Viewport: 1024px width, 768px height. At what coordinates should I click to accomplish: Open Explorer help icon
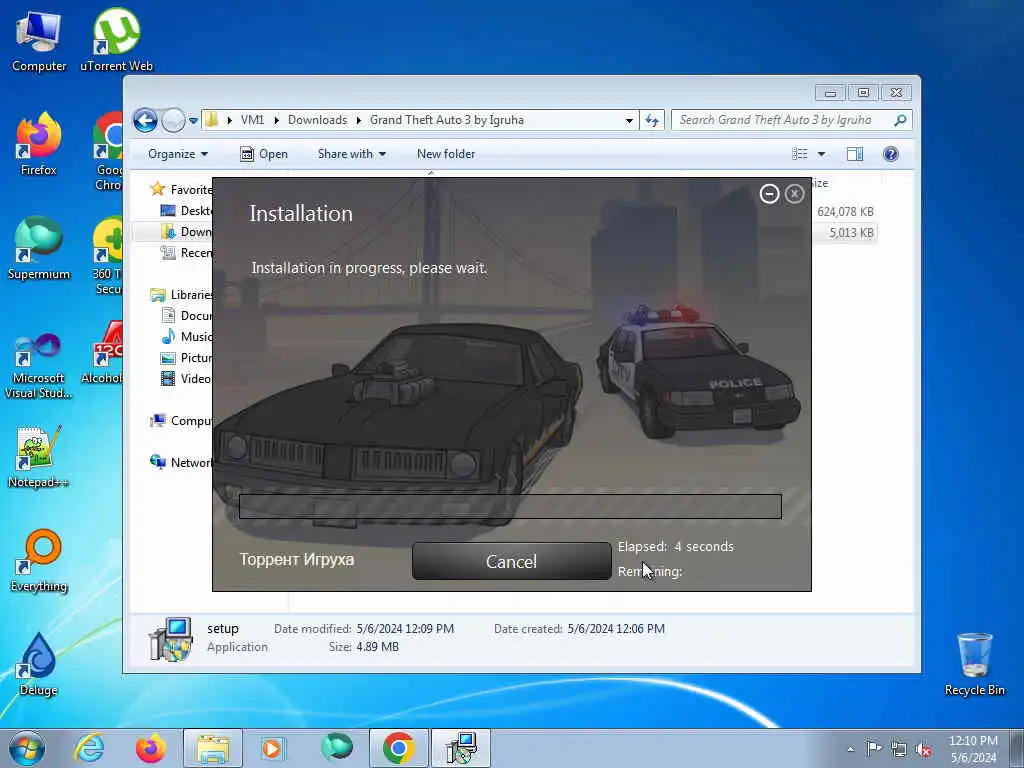[891, 154]
